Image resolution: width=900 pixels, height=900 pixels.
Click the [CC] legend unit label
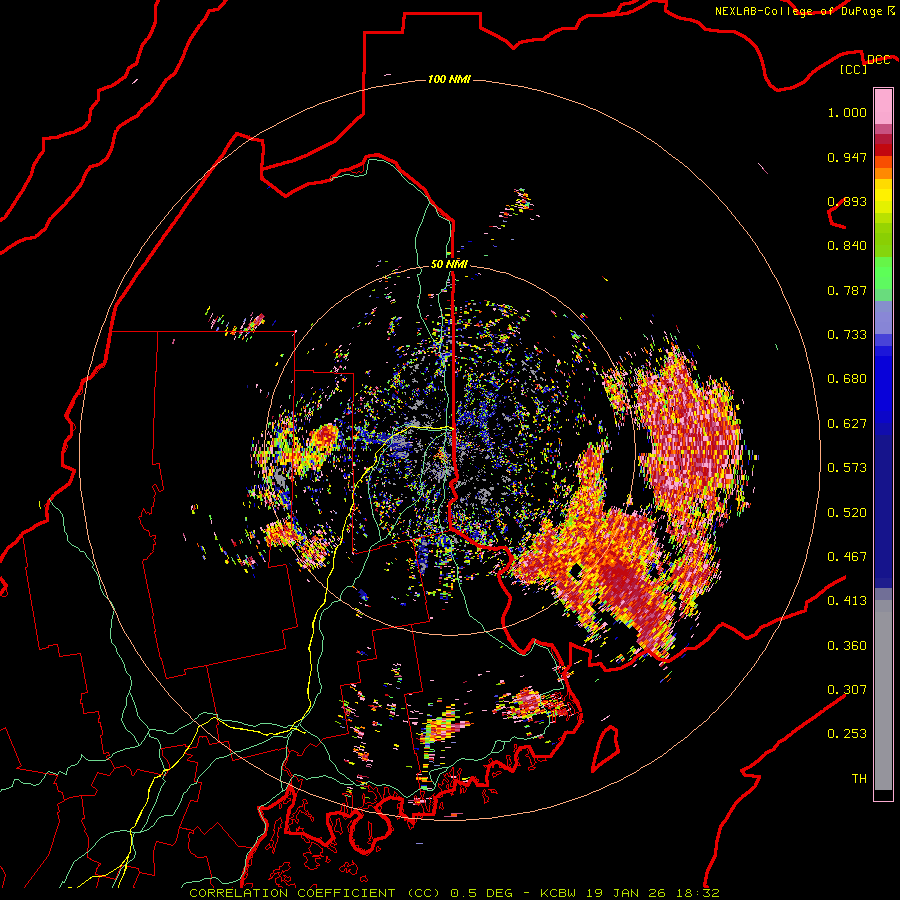(x=854, y=69)
